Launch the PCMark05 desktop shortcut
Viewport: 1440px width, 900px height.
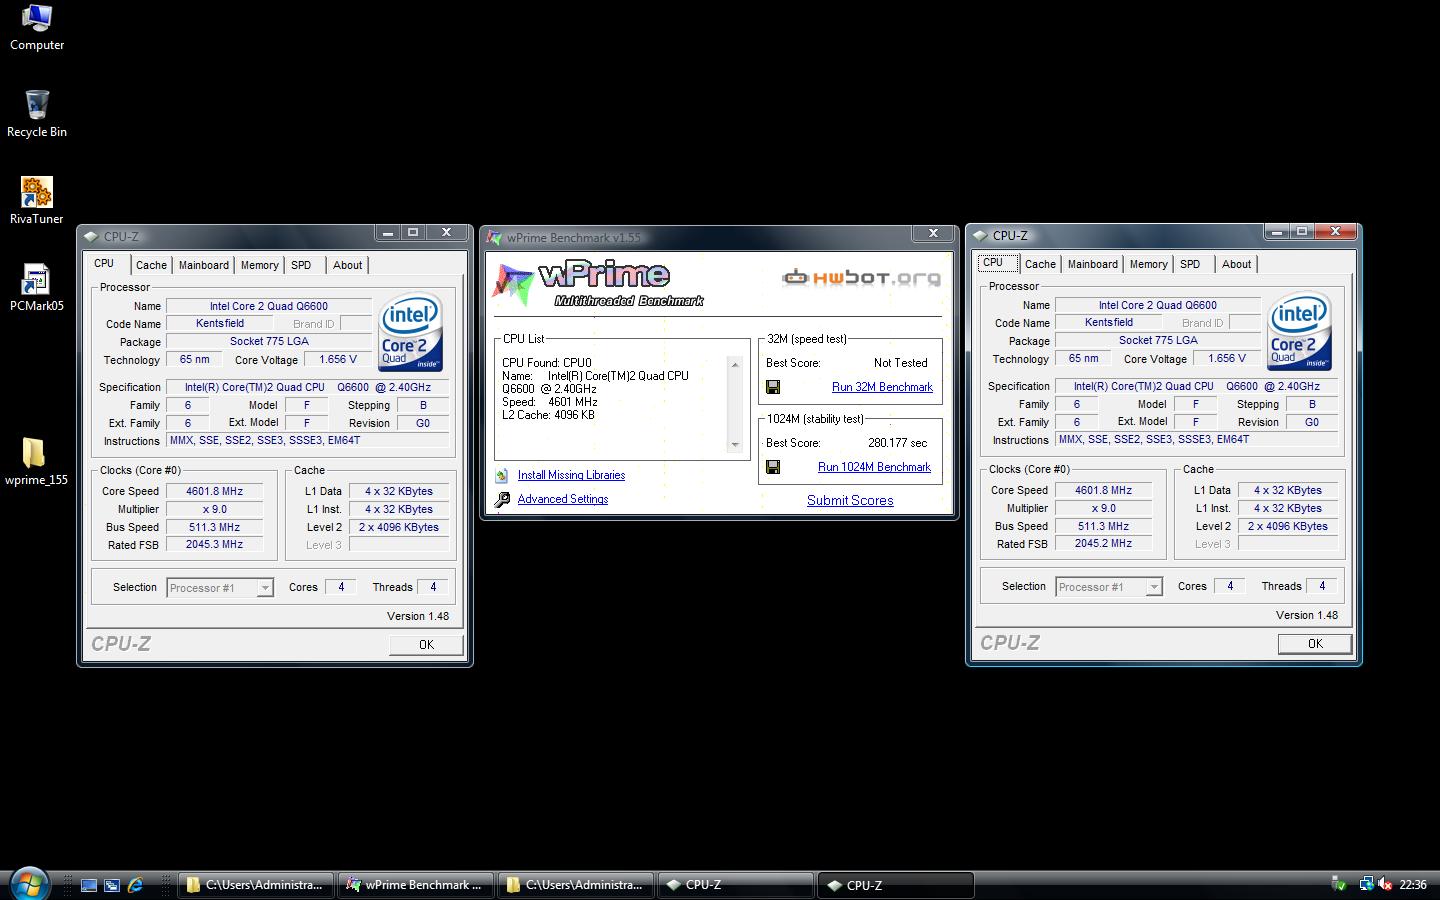(36, 288)
